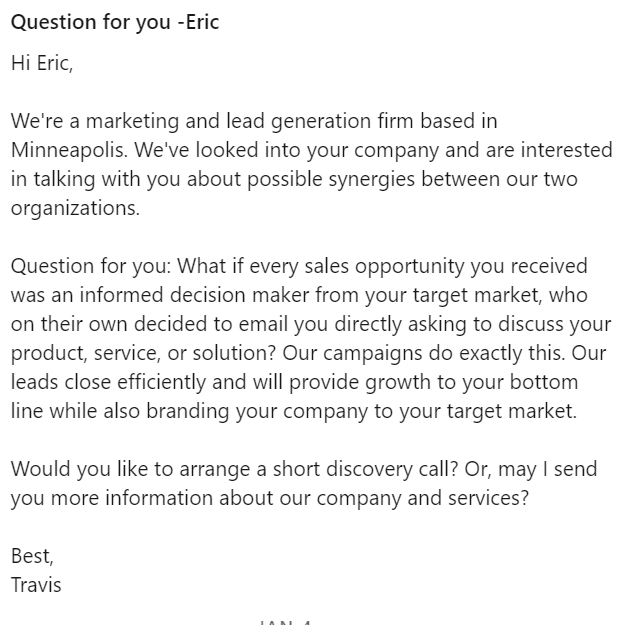Screen dimensions: 626x625
Task: Click the word "organizations." ending the first paragraph
Action: (75, 208)
